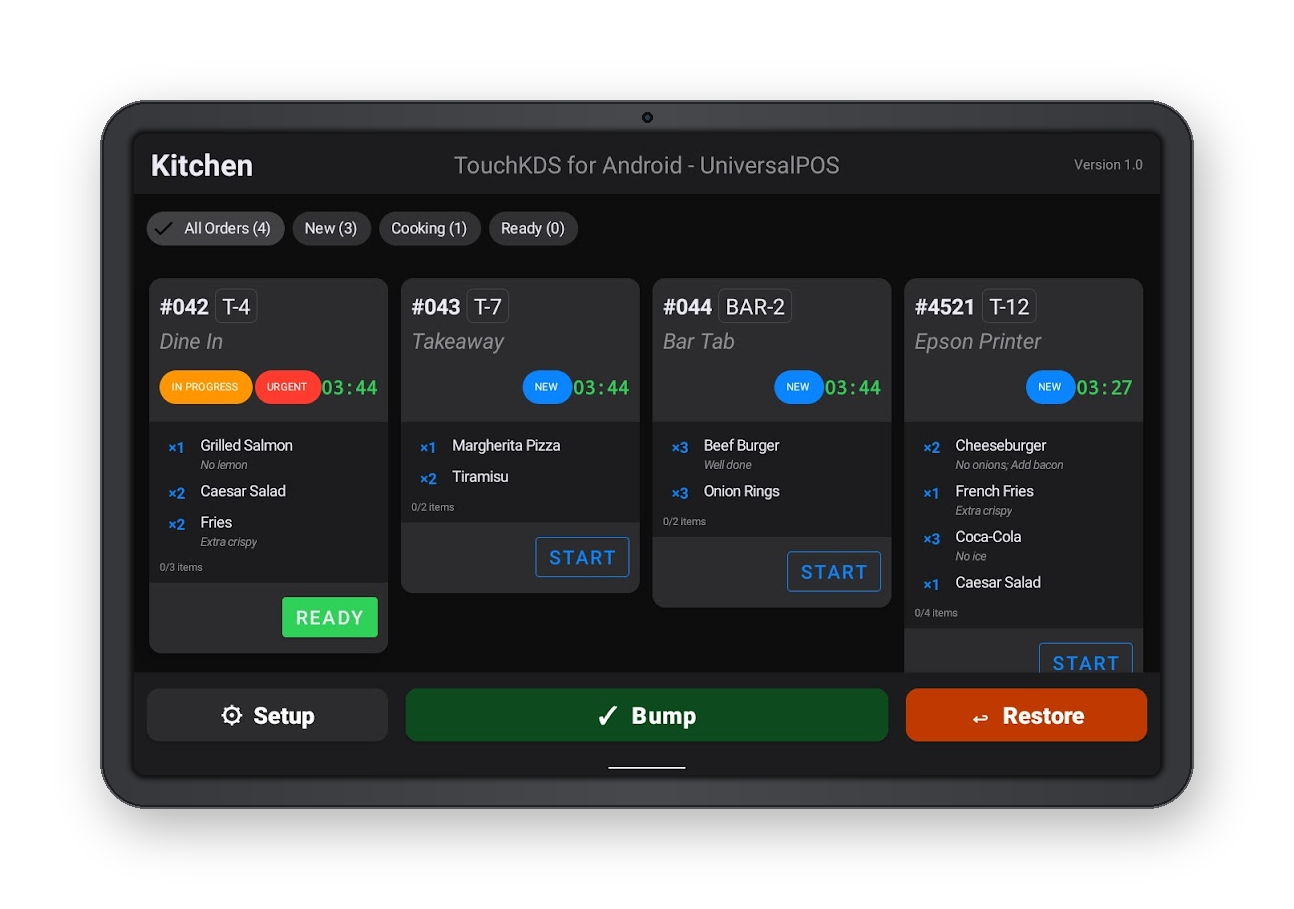The height and width of the screenshot is (909, 1294).
Task: Click the Kitchen title
Action: click(202, 166)
